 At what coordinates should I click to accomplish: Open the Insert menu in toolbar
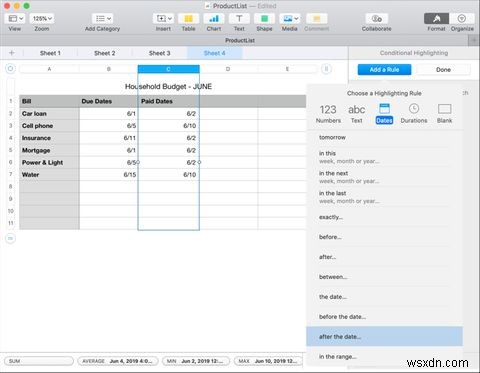coord(163,19)
